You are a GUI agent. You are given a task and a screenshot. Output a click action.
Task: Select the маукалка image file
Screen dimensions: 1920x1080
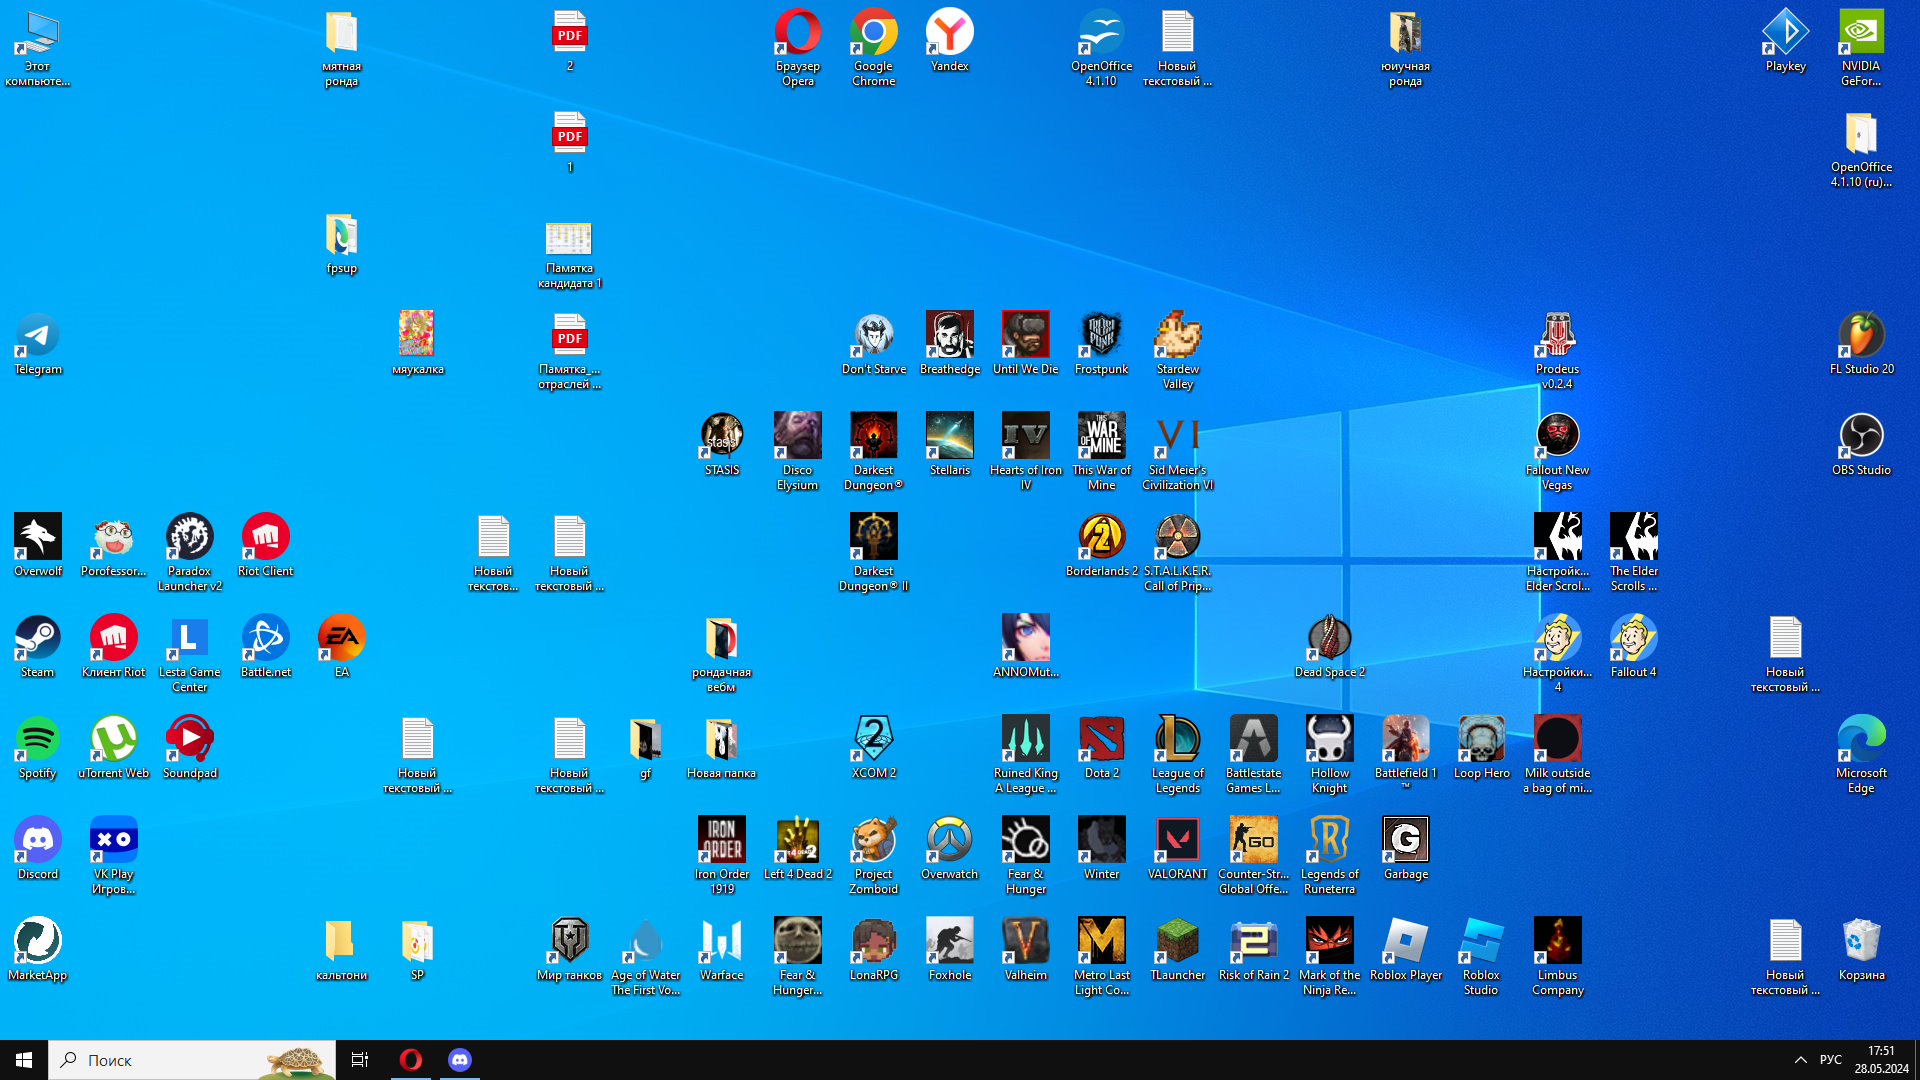click(417, 343)
